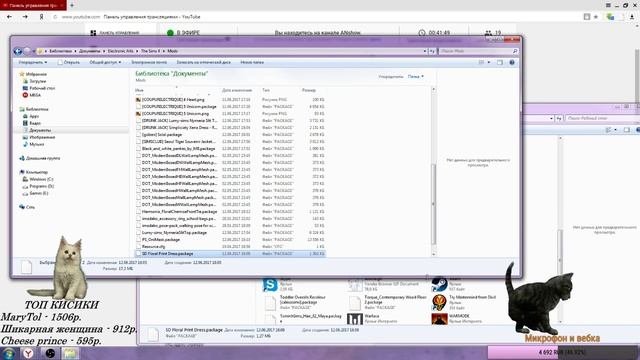Click Открыть in the Explorer toolbar
The width and height of the screenshot is (640, 360).
coord(69,62)
